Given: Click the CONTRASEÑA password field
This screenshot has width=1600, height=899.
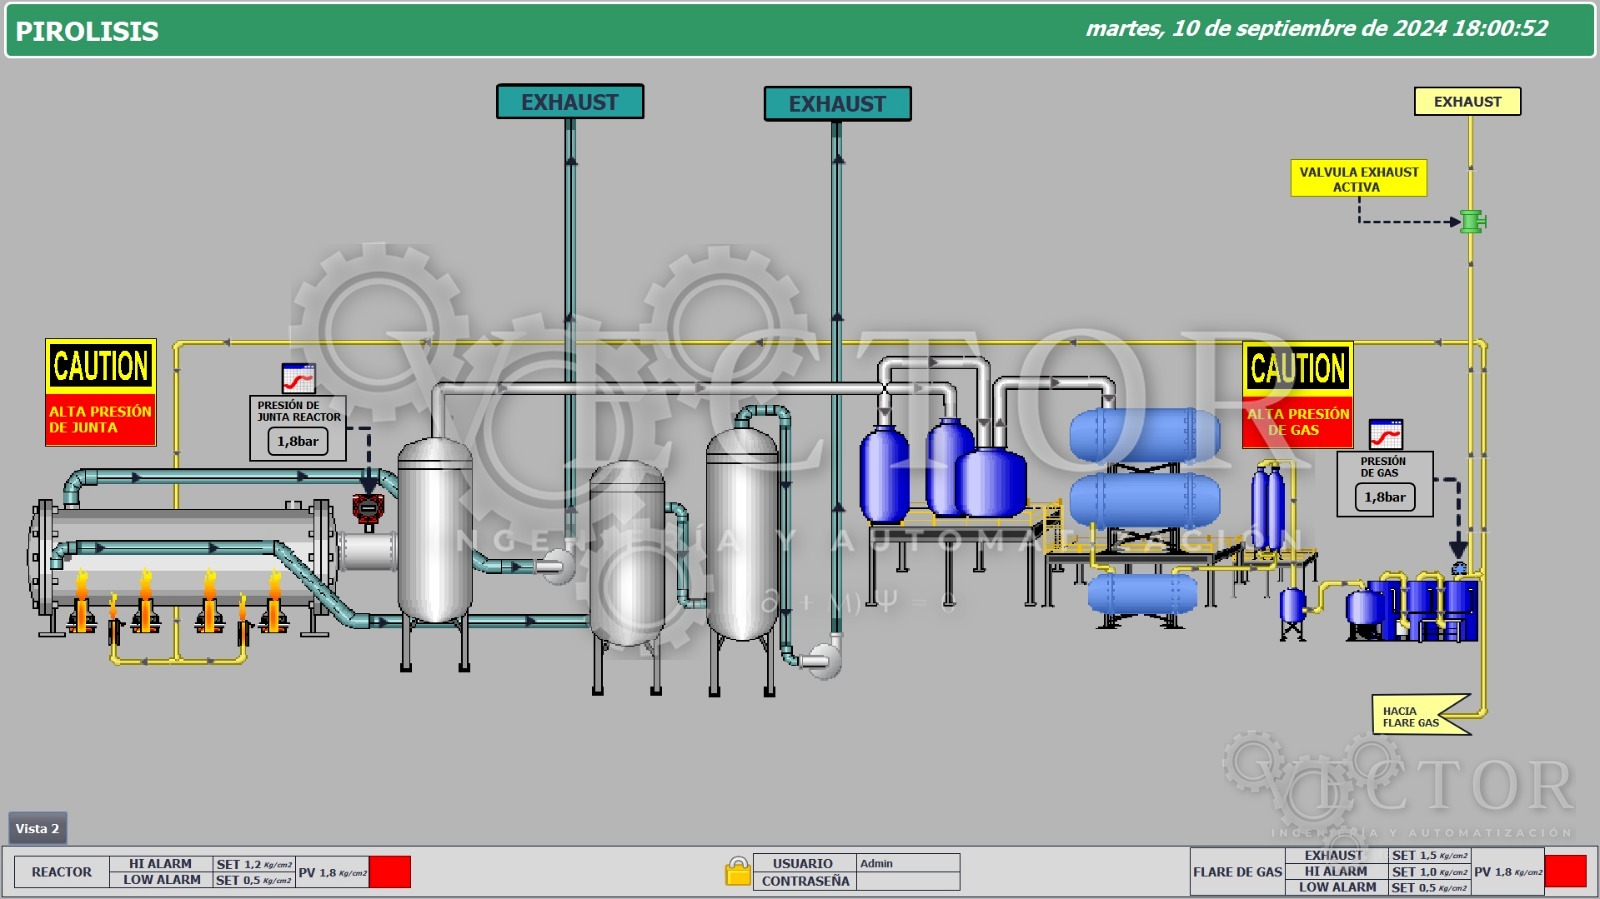Looking at the screenshot, I should (x=907, y=881).
